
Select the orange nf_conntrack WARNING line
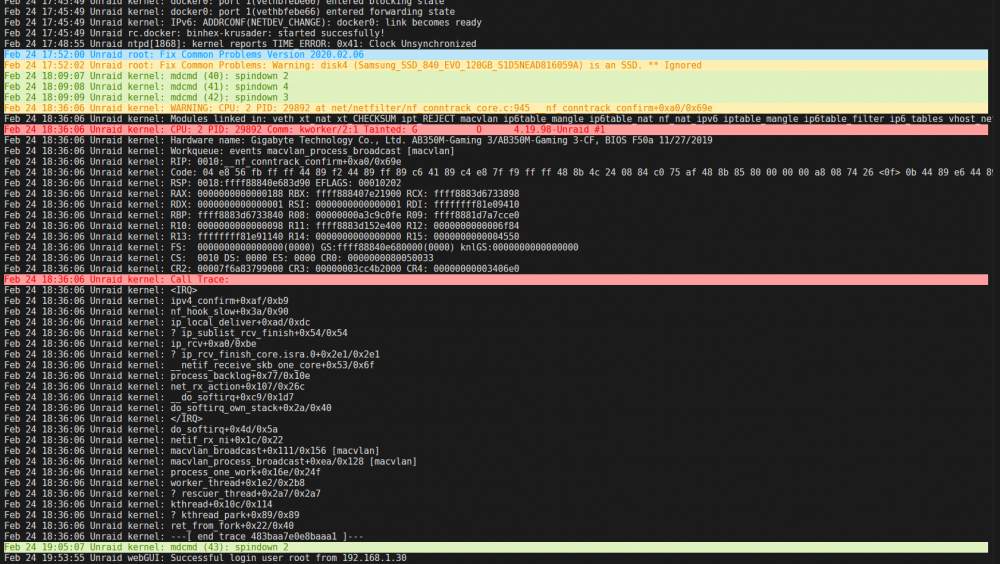click(x=496, y=108)
